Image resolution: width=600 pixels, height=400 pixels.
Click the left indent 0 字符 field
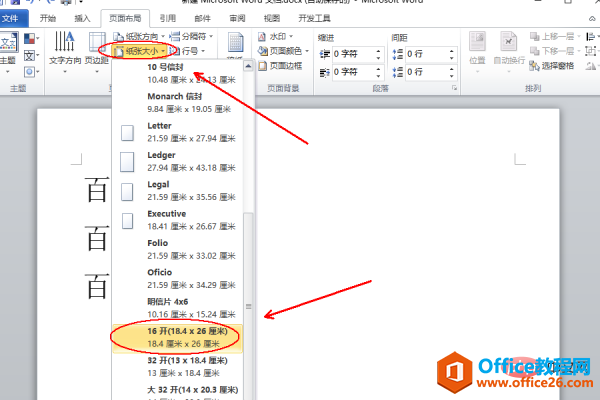point(353,54)
